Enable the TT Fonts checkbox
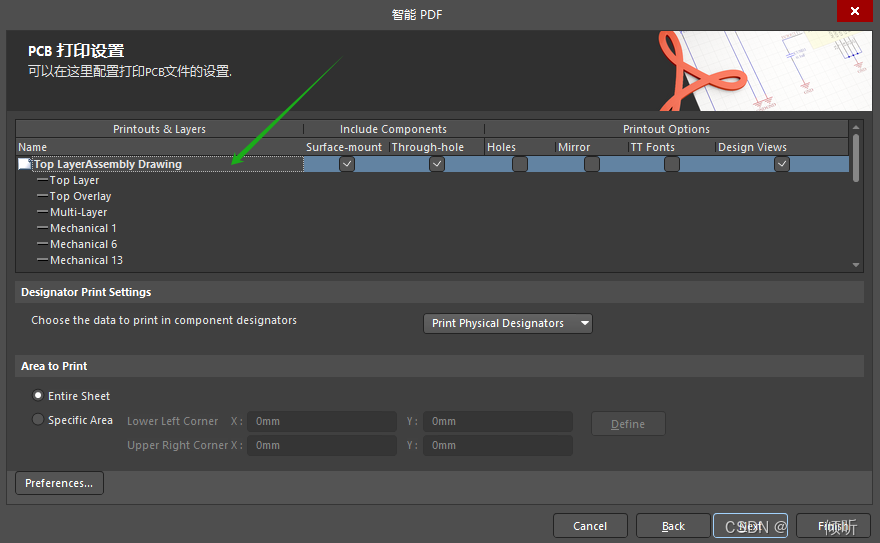This screenshot has height=543, width=880. [672, 164]
